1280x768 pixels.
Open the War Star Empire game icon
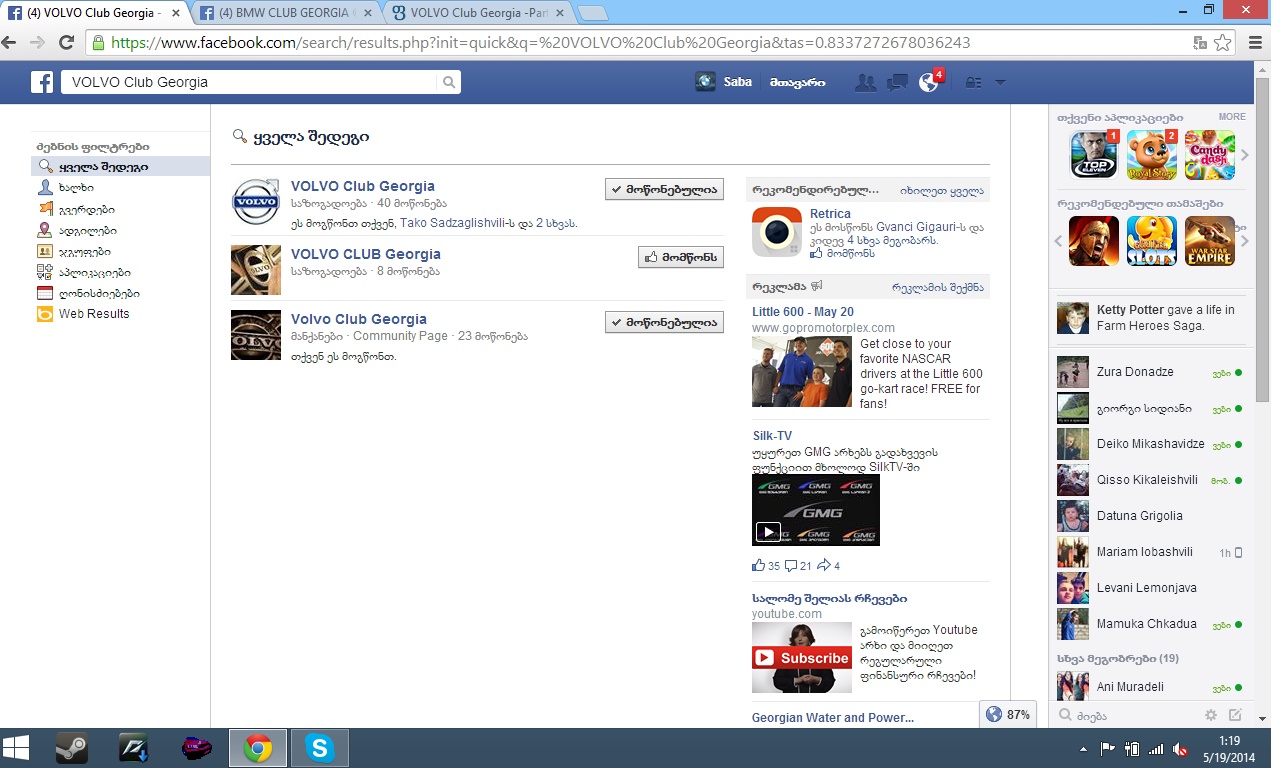tap(1209, 241)
